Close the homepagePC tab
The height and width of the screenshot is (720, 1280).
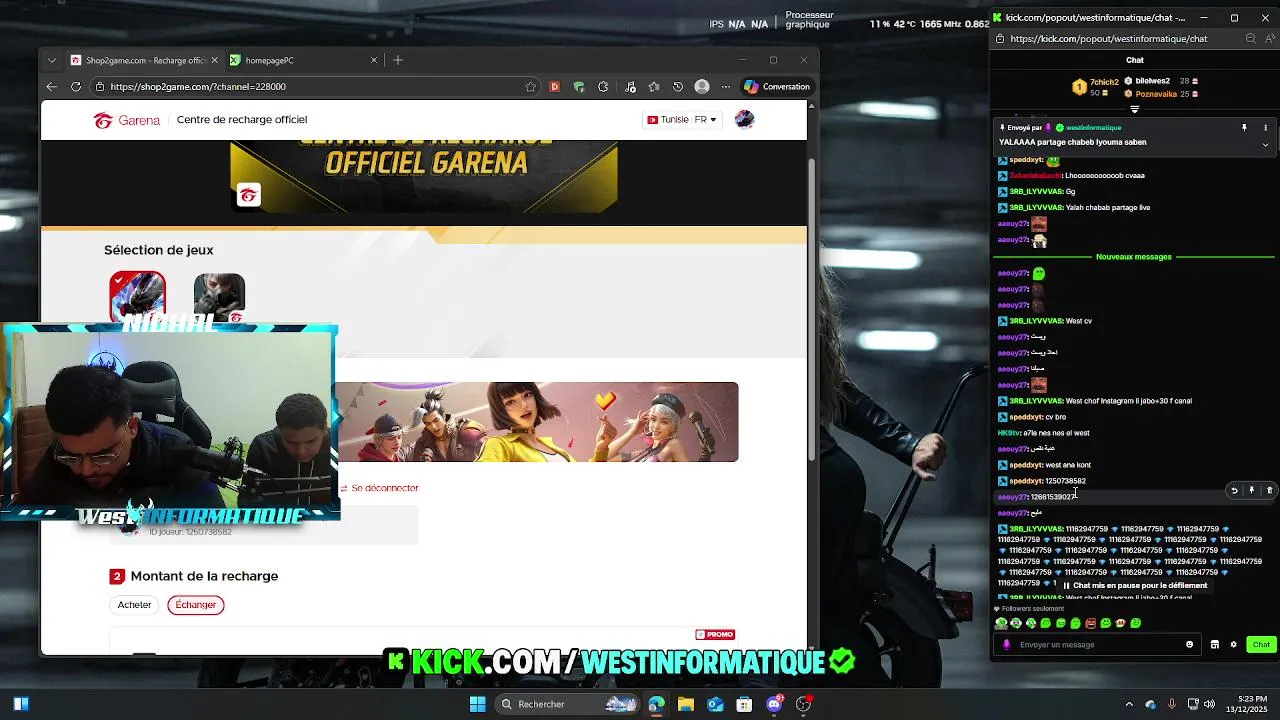pyautogui.click(x=374, y=60)
